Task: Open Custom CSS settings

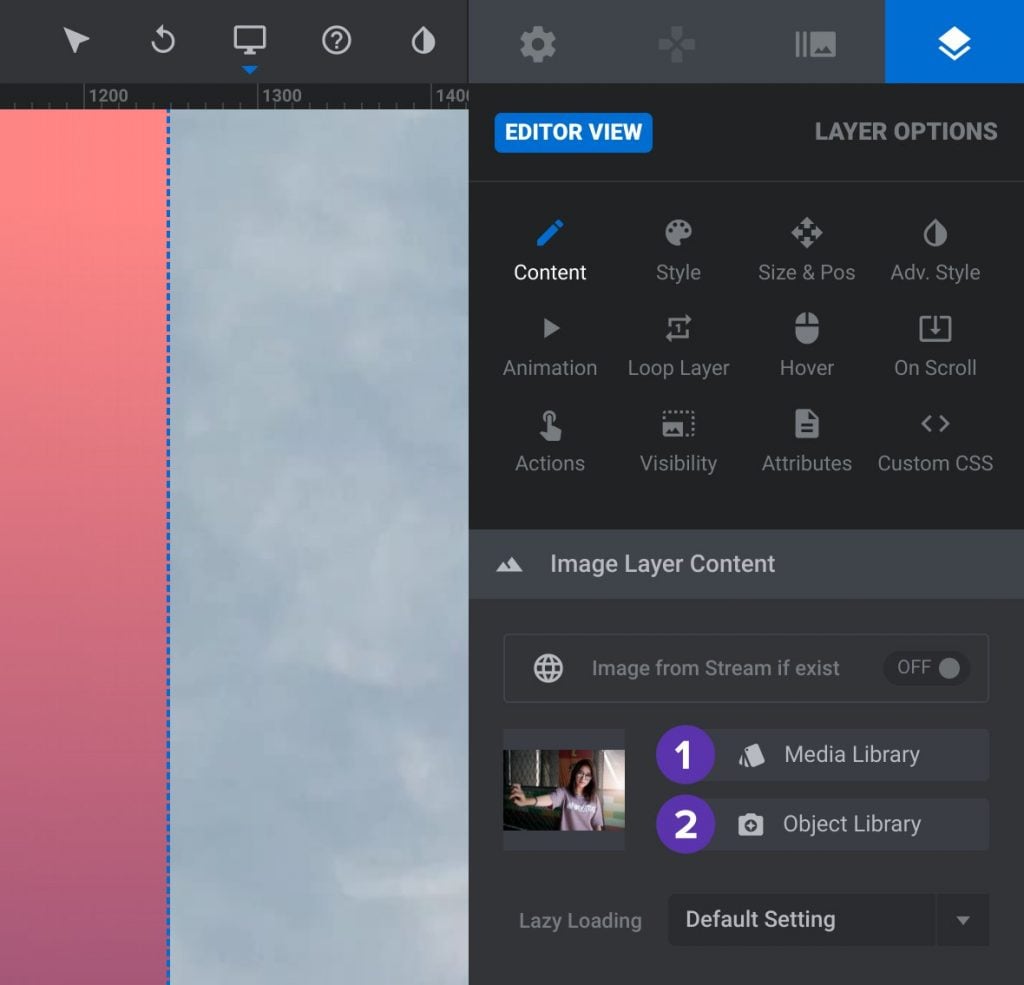Action: [x=934, y=440]
